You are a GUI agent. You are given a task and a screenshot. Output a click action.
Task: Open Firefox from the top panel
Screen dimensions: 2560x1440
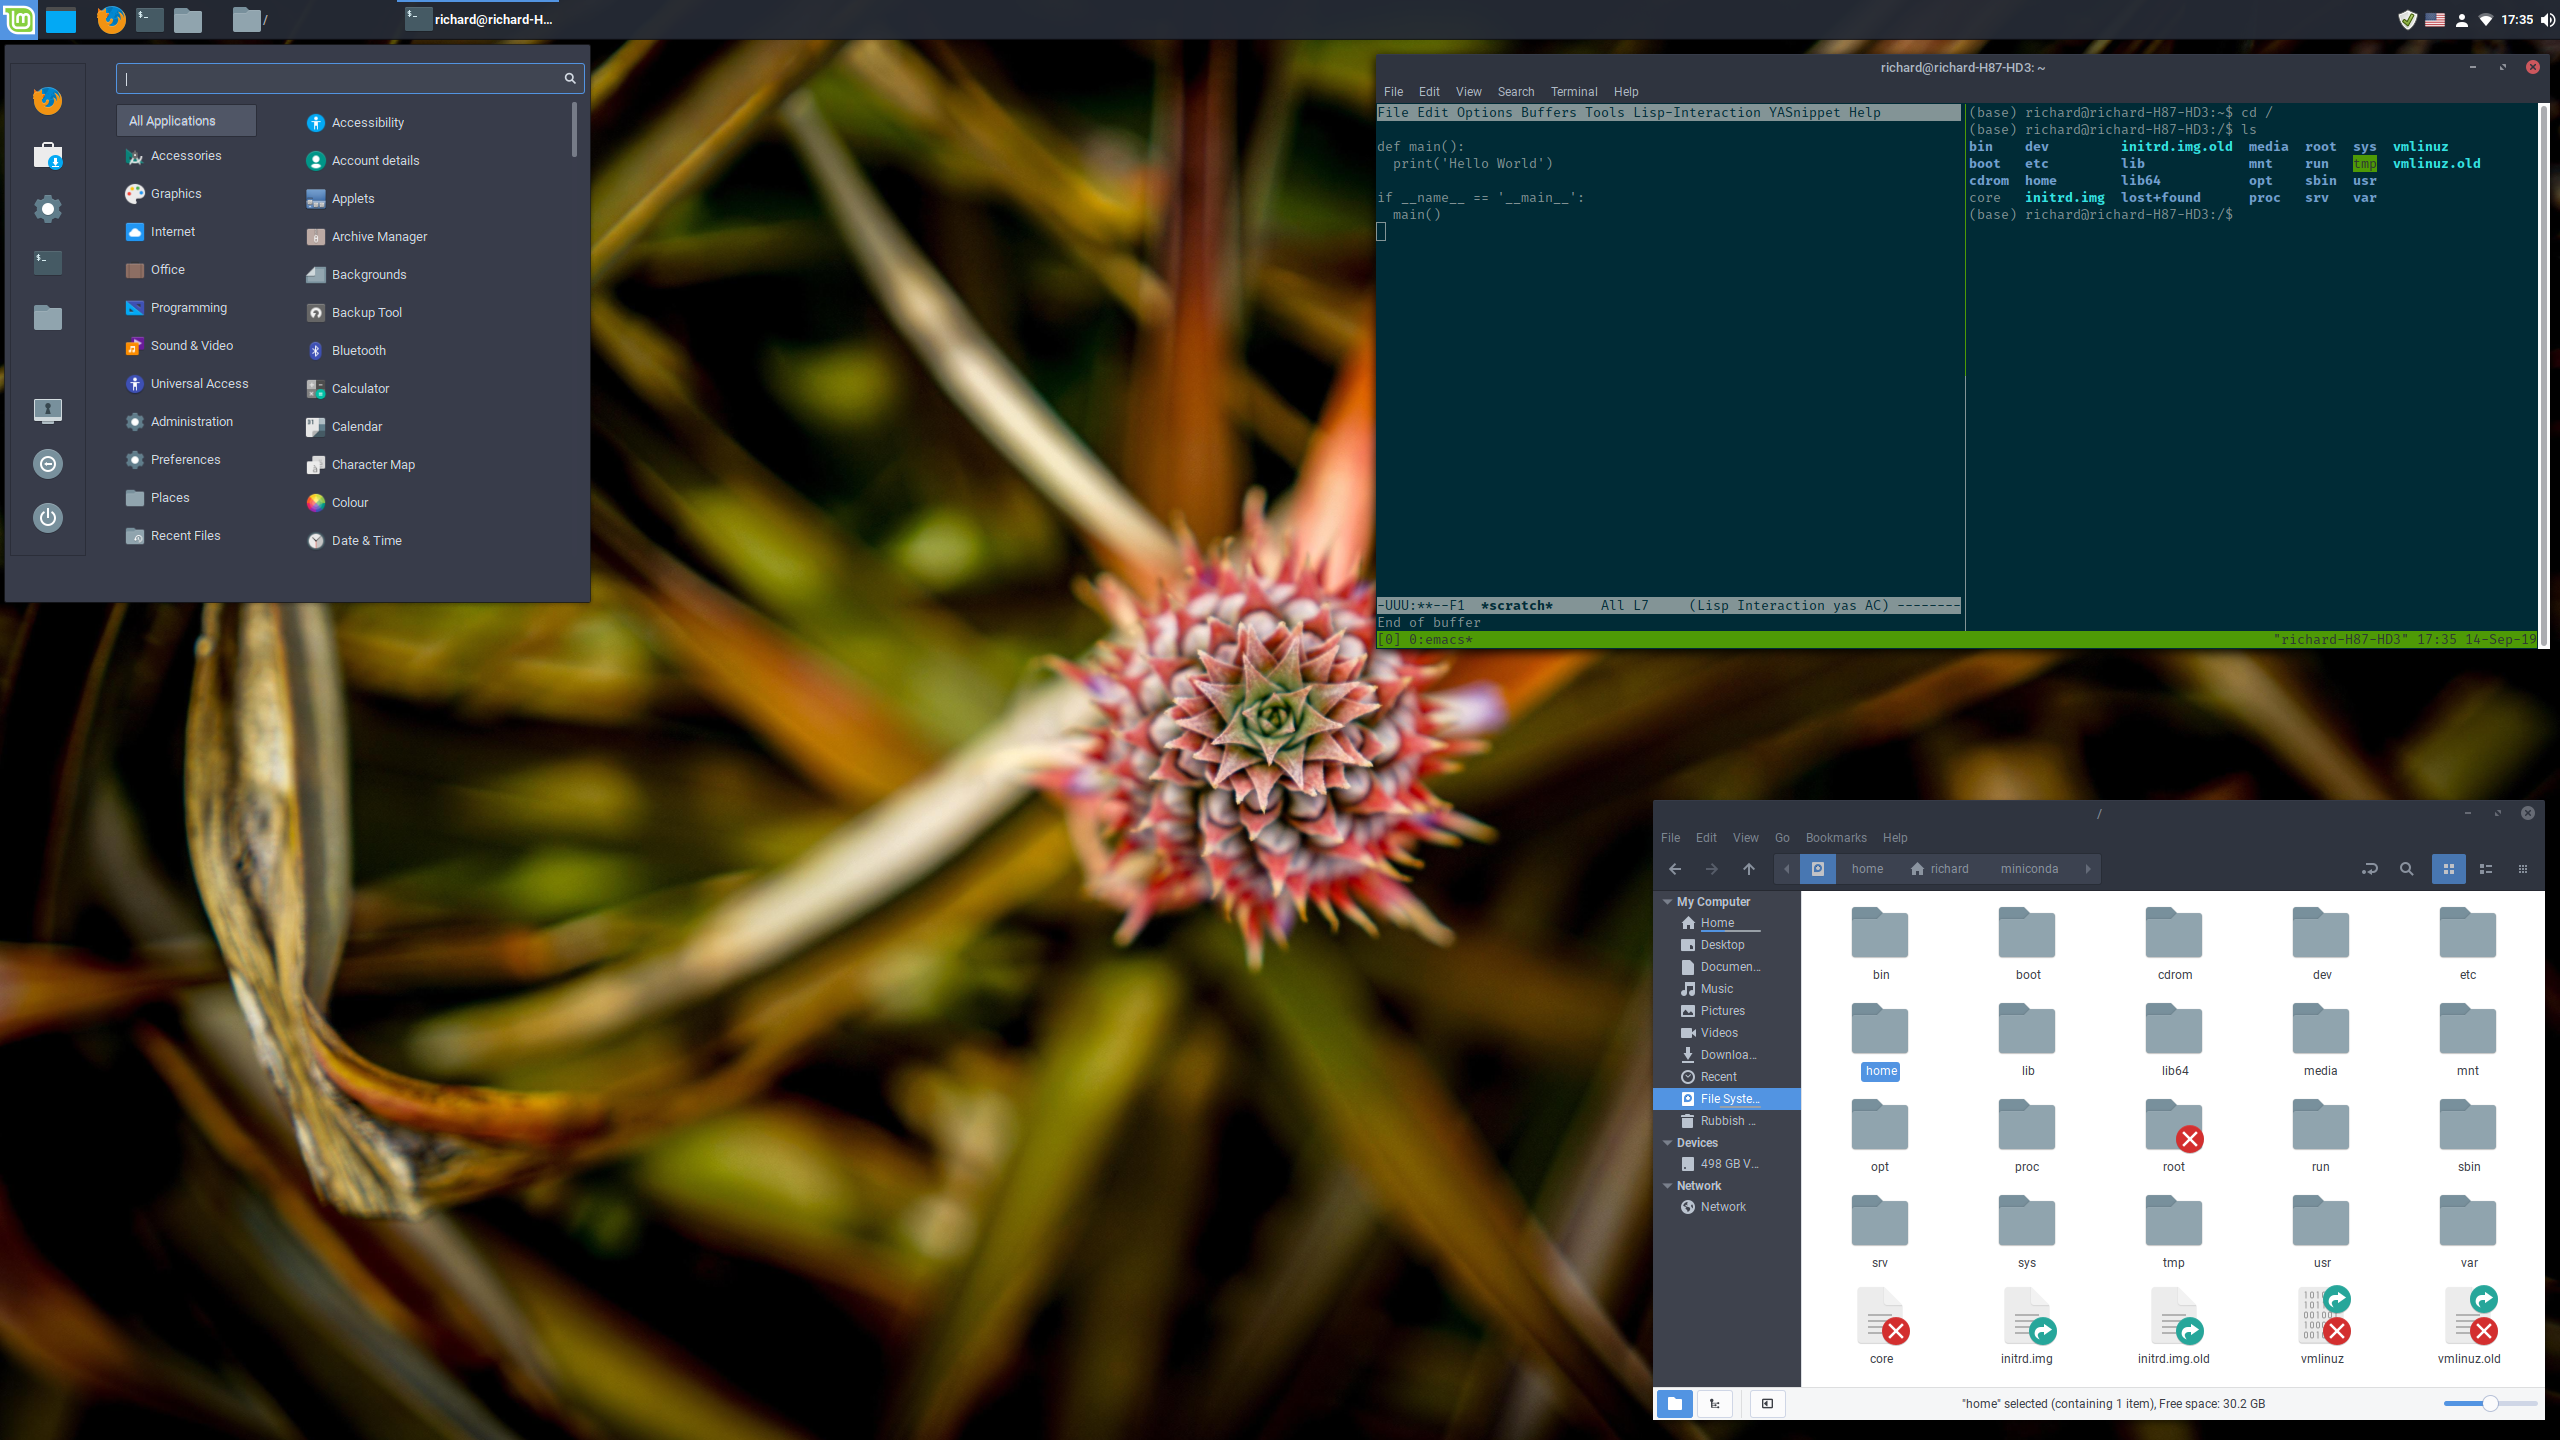click(111, 19)
